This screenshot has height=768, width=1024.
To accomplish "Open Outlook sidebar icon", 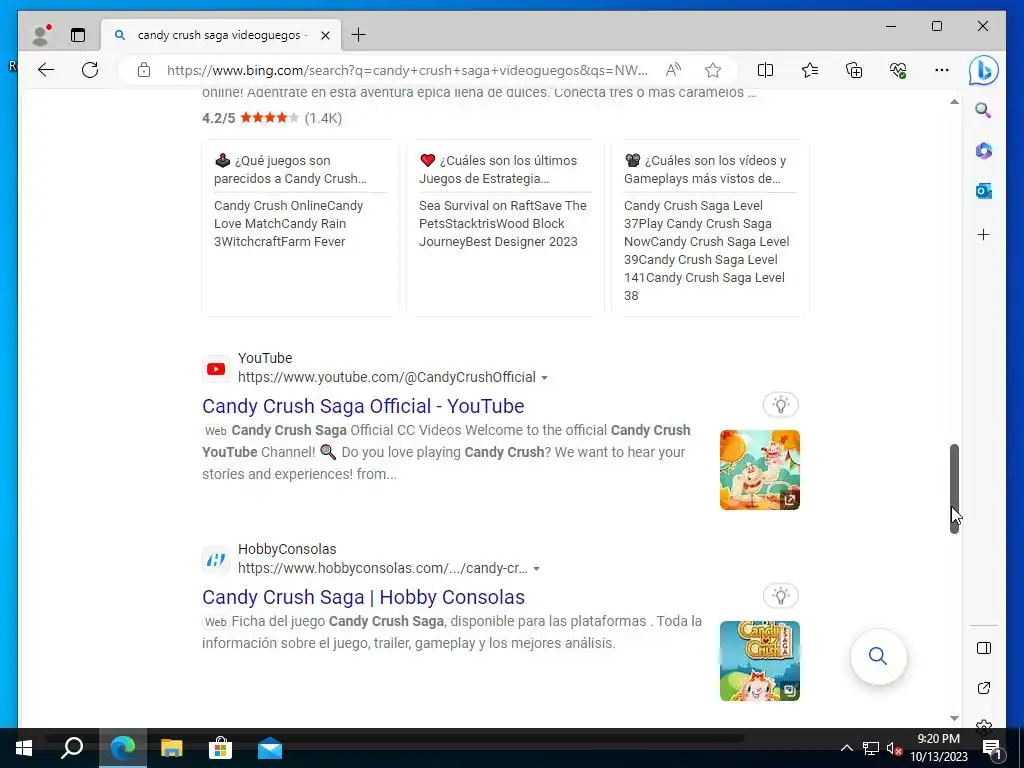I will (x=984, y=191).
